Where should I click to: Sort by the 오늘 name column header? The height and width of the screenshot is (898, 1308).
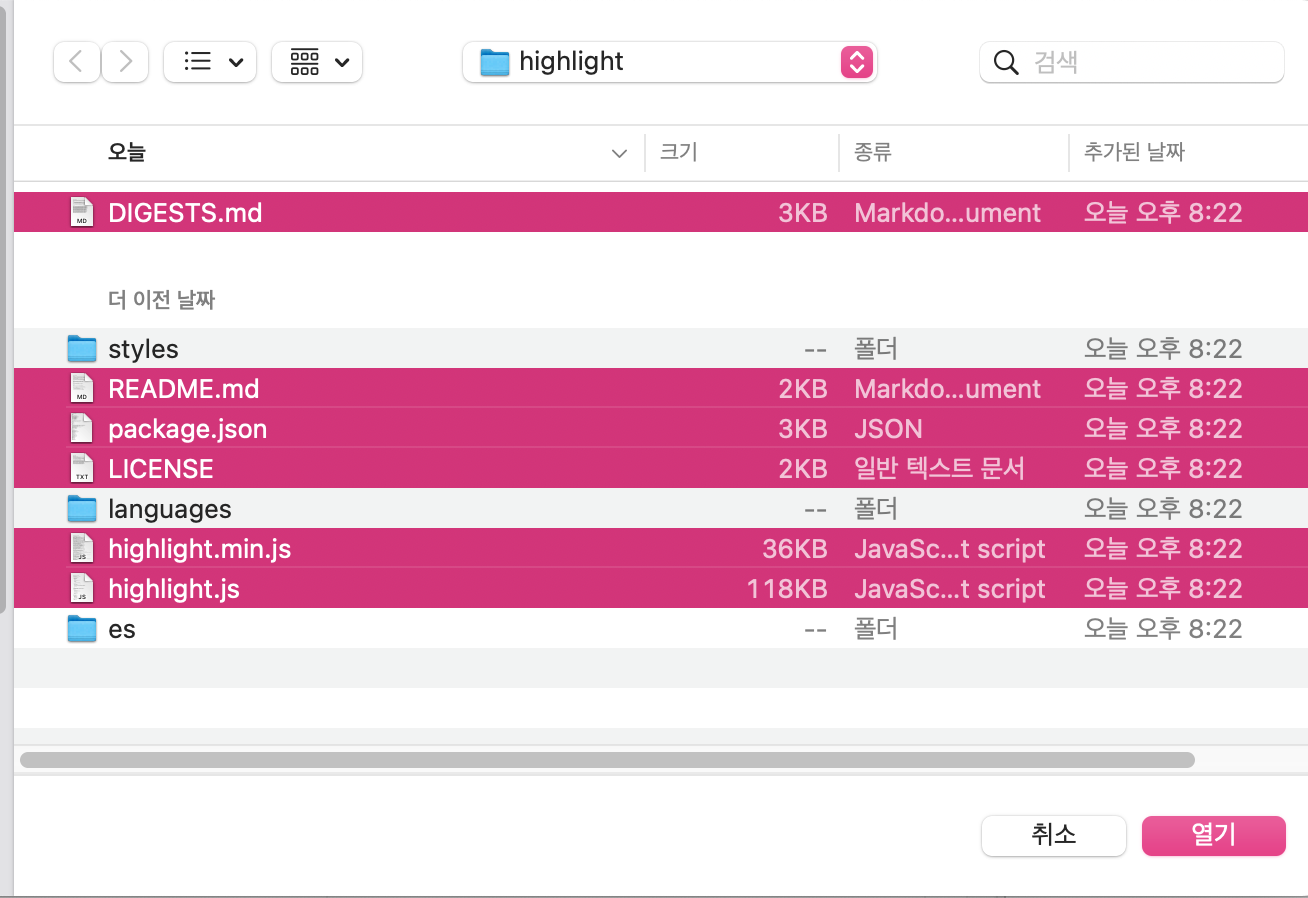click(x=127, y=153)
